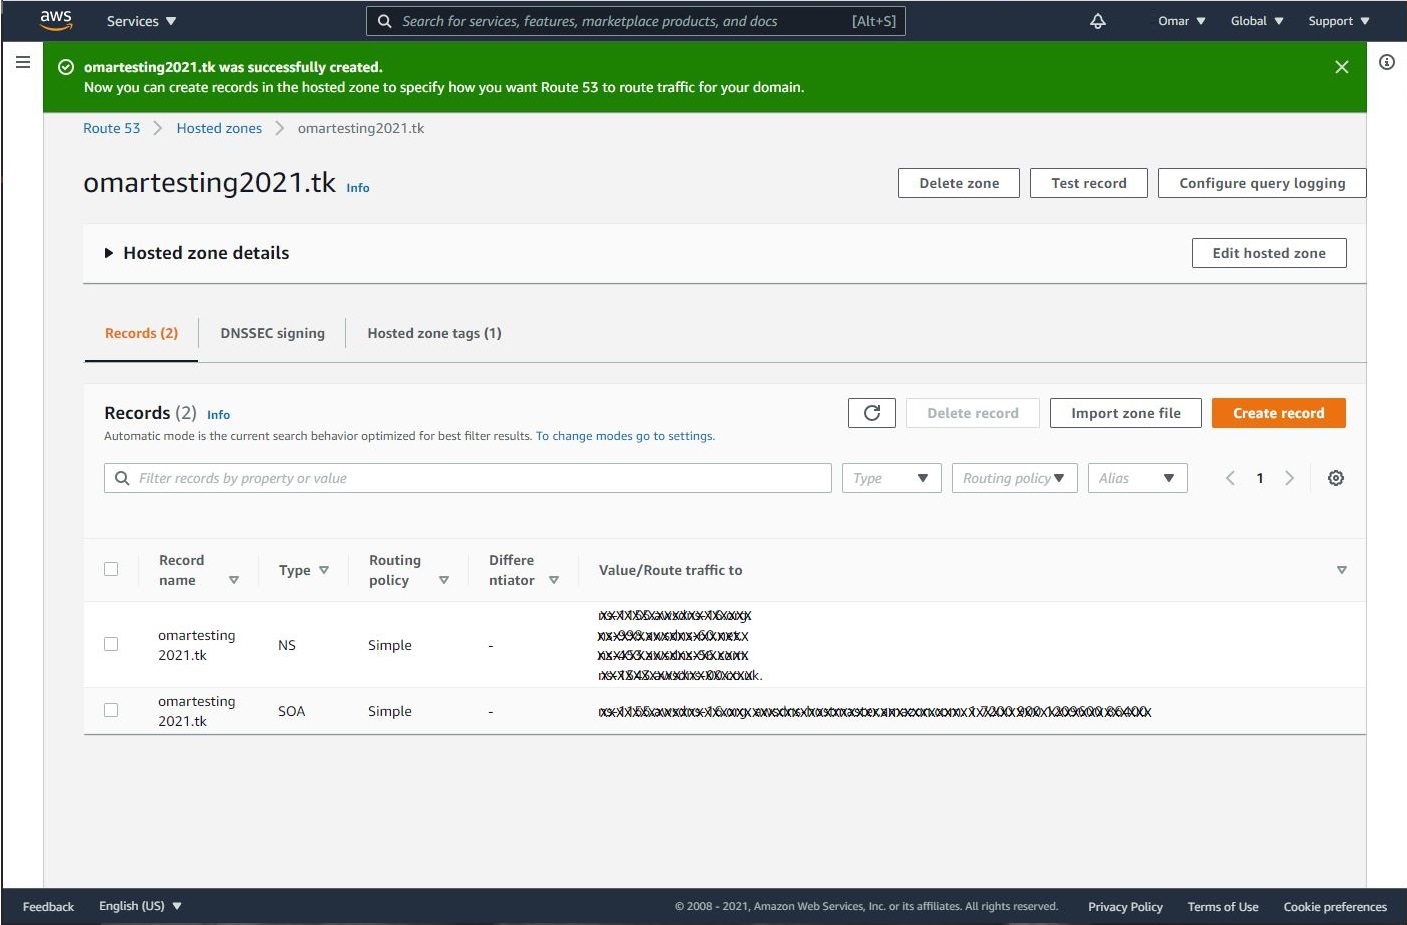
Task: Open Info link beside Records heading
Action: tap(219, 415)
